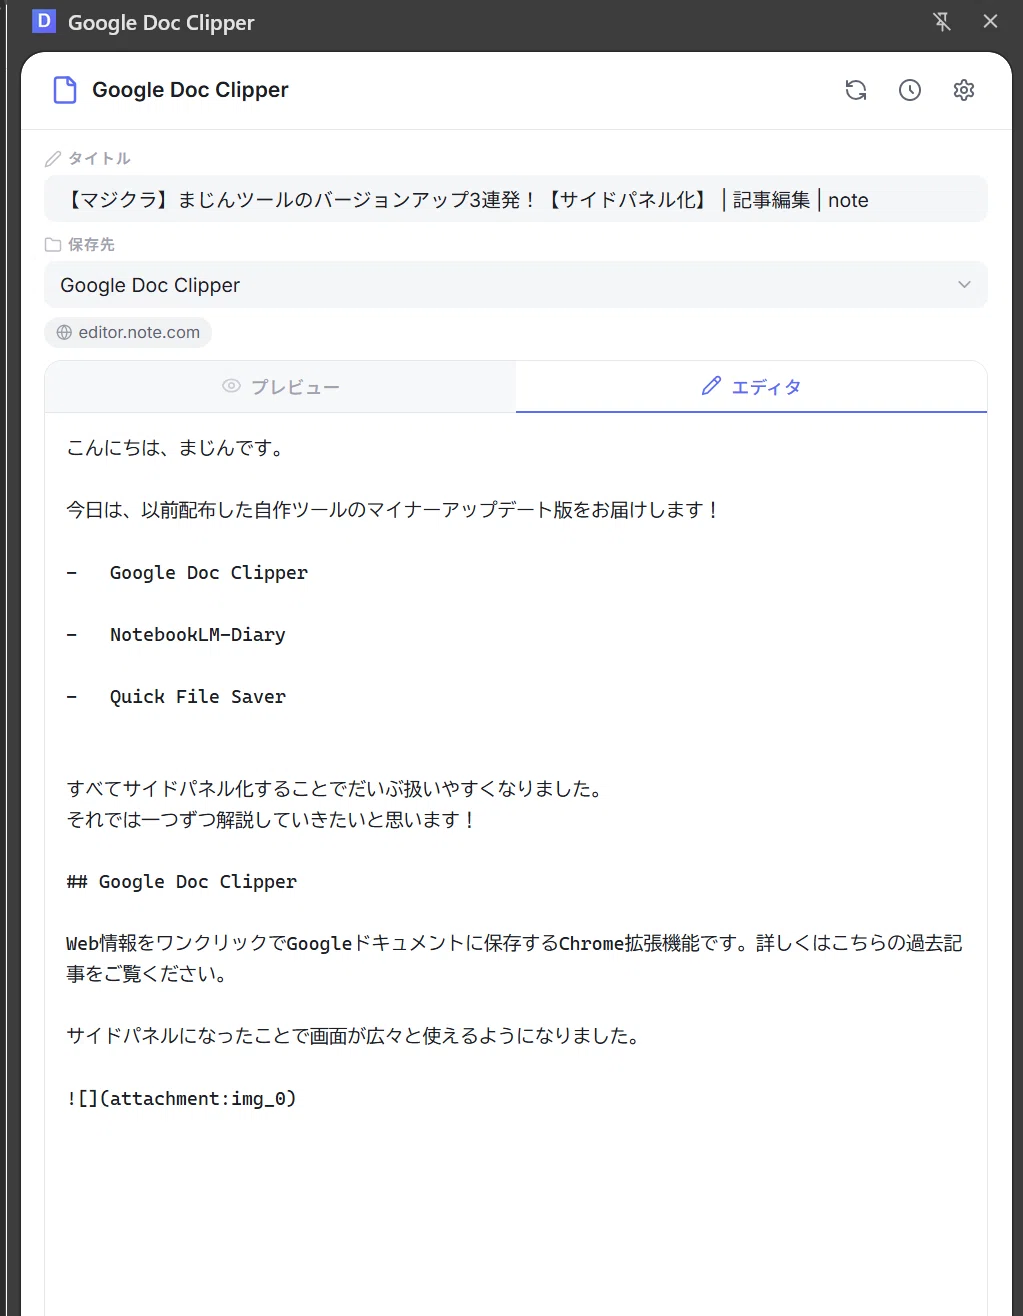
Task: Click the document logo icon beside Google Doc Clipper
Action: tap(65, 90)
